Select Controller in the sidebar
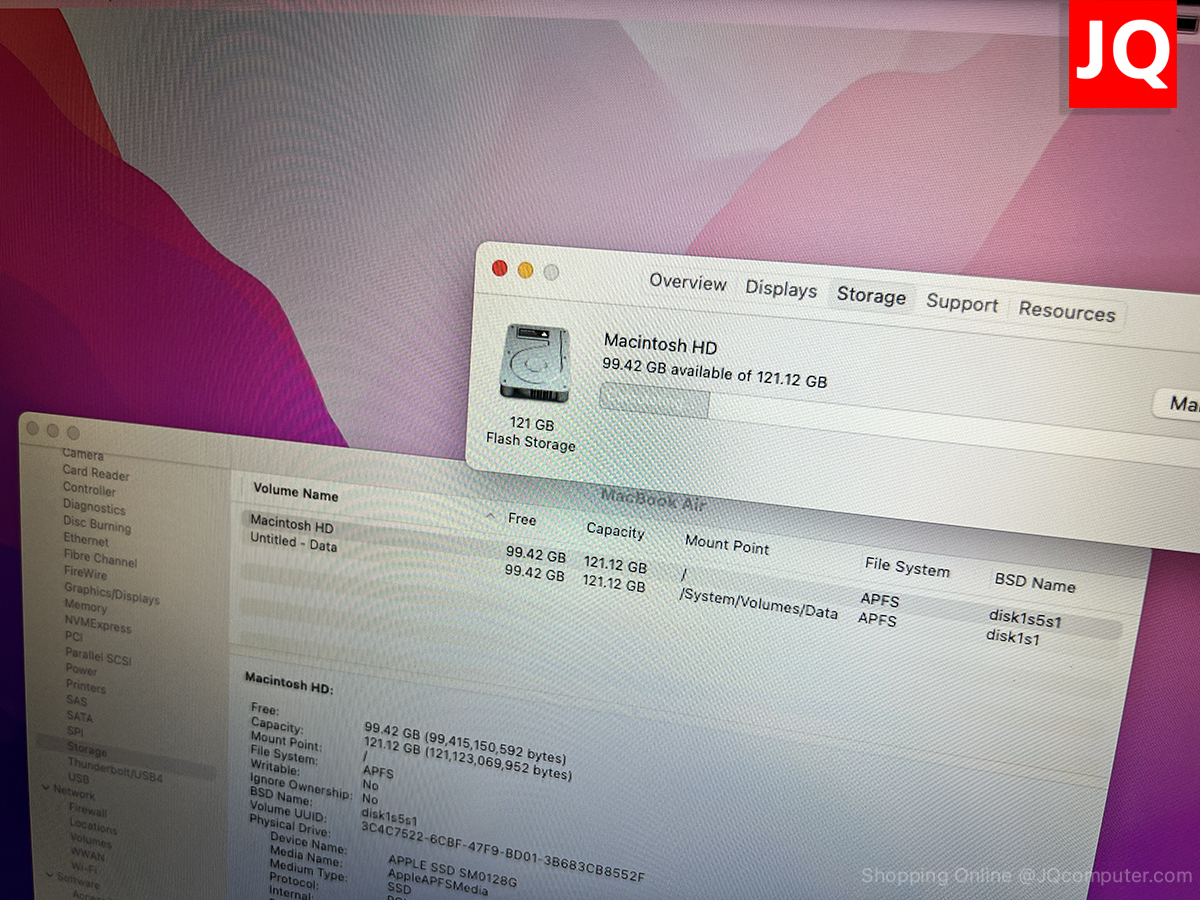This screenshot has height=900, width=1200. pos(89,490)
